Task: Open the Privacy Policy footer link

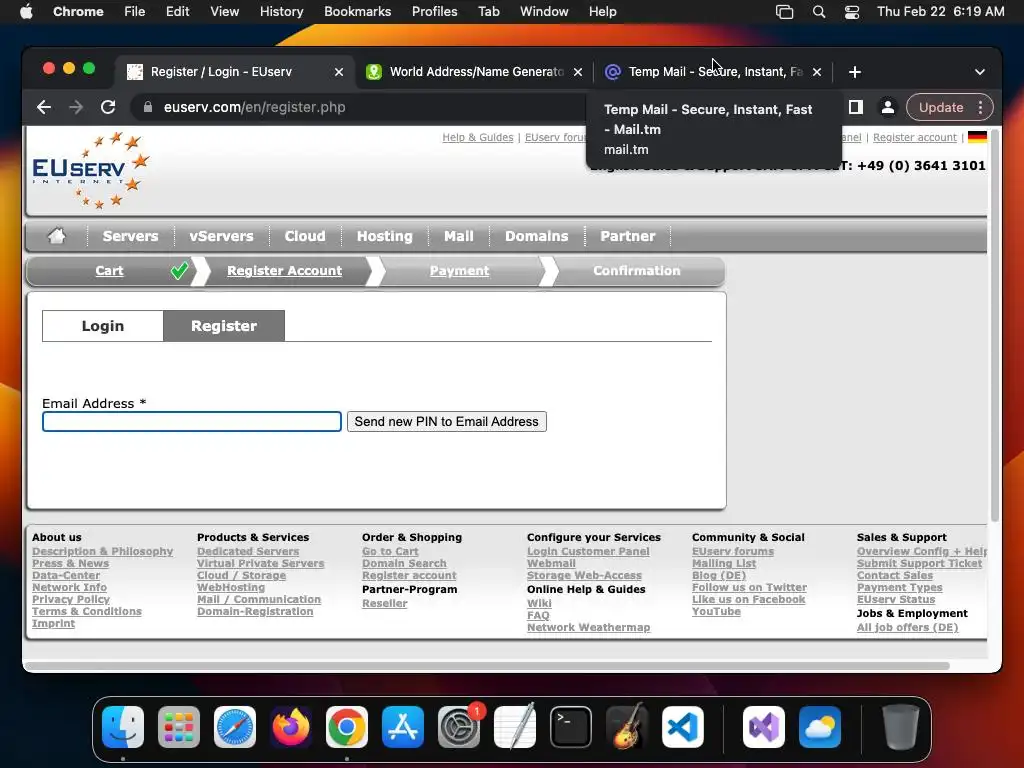Action: click(71, 600)
